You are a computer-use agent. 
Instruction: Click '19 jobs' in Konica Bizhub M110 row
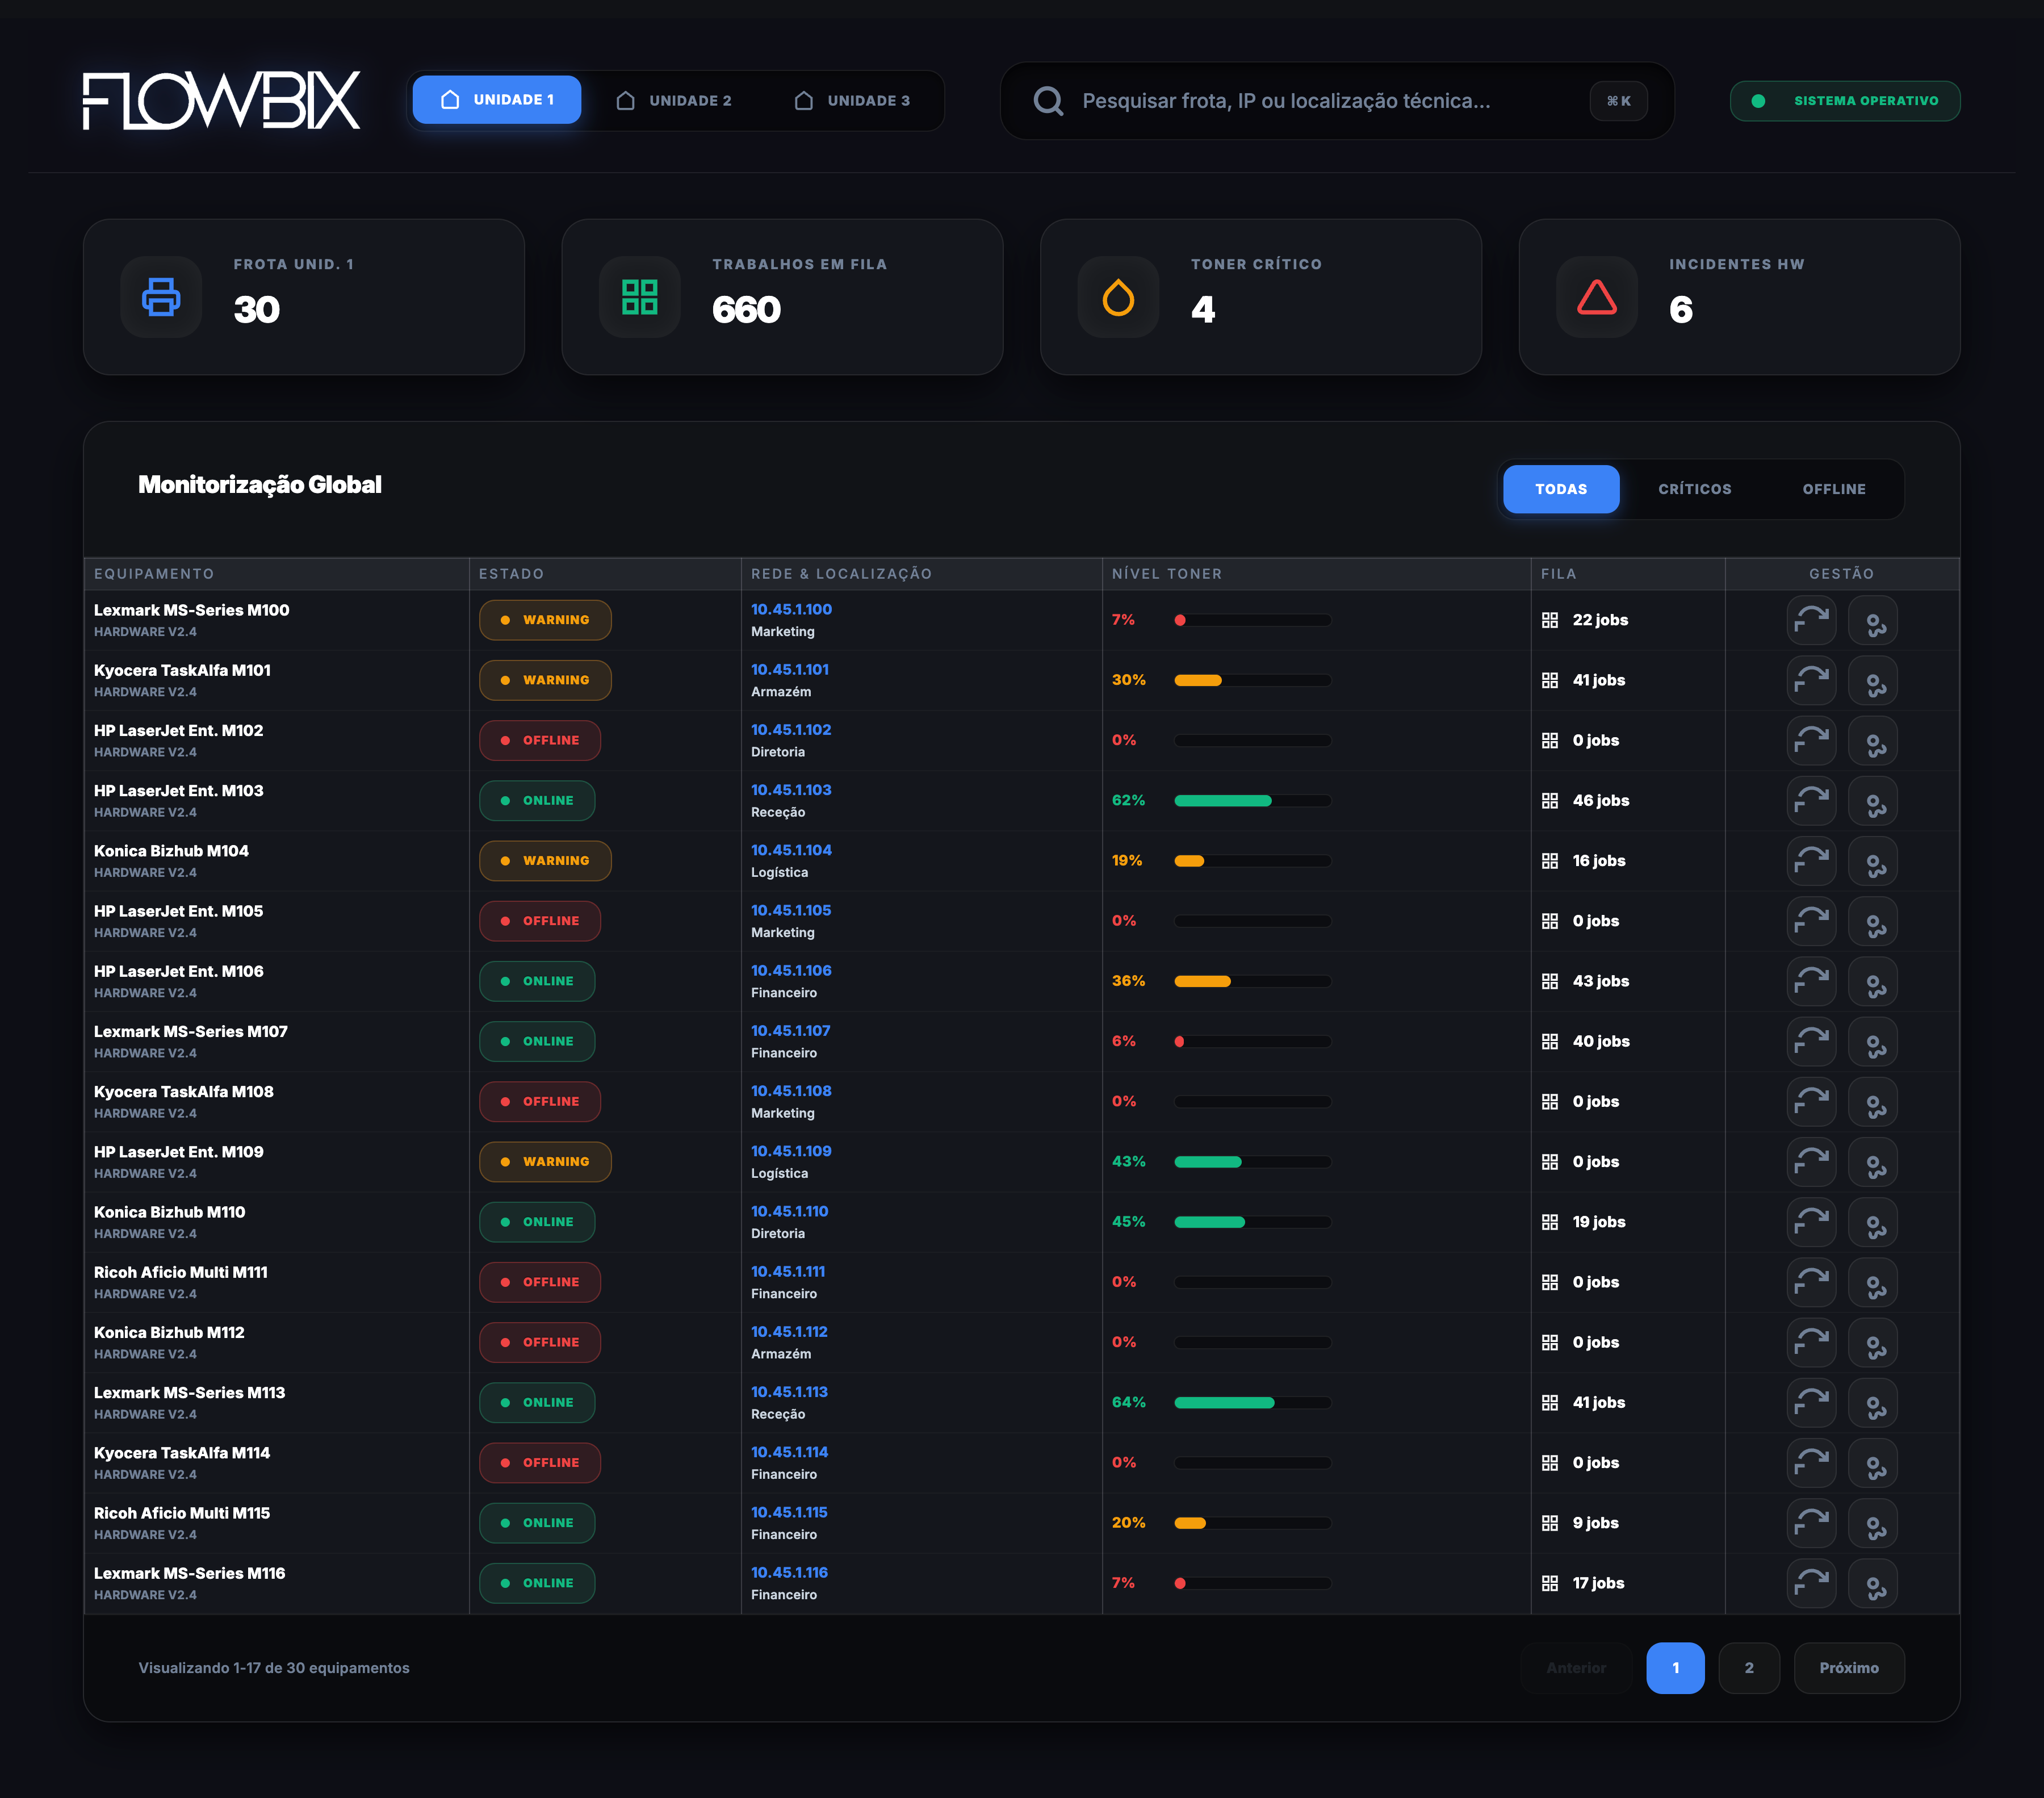coord(1598,1222)
